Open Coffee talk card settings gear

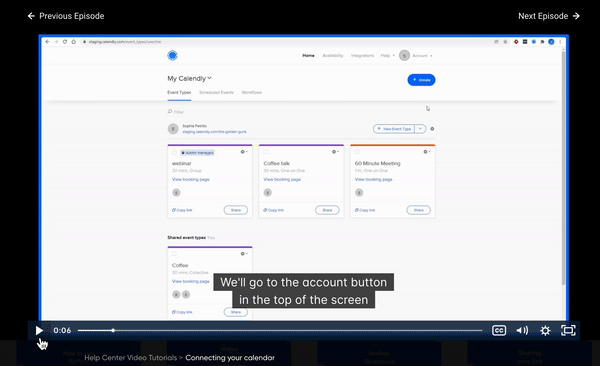click(335, 152)
